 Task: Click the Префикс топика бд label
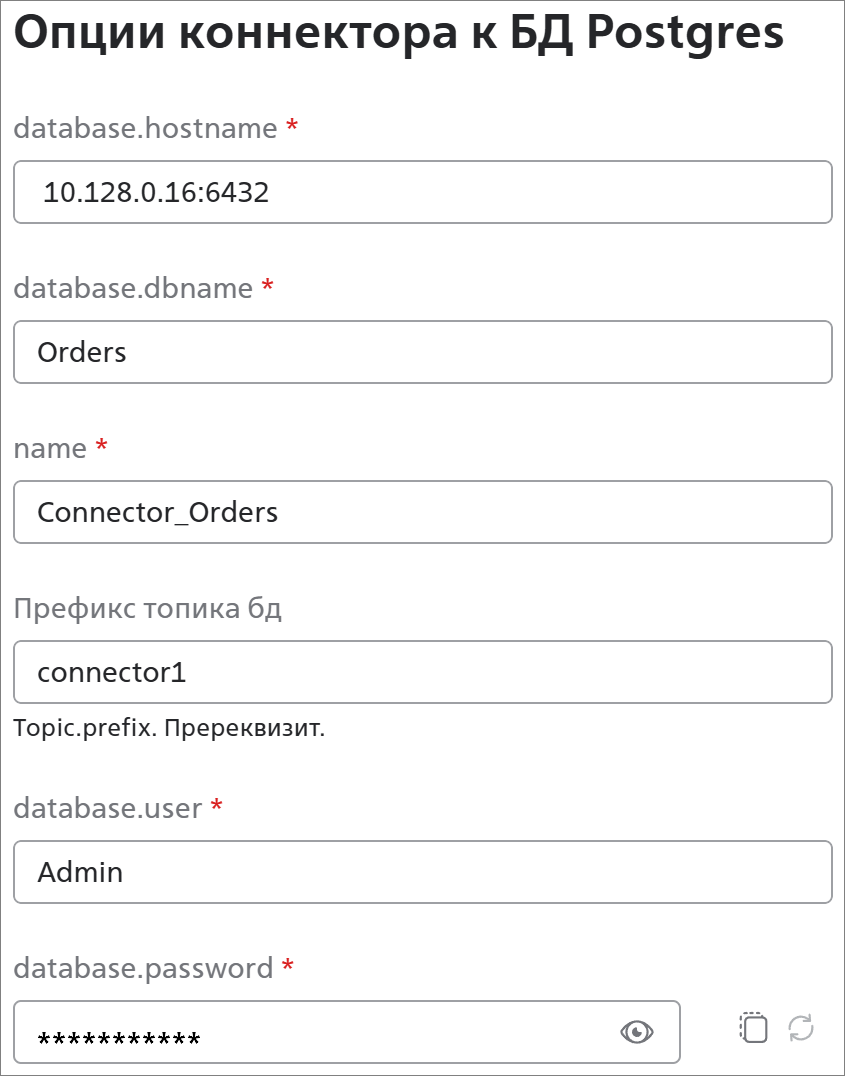(x=148, y=609)
